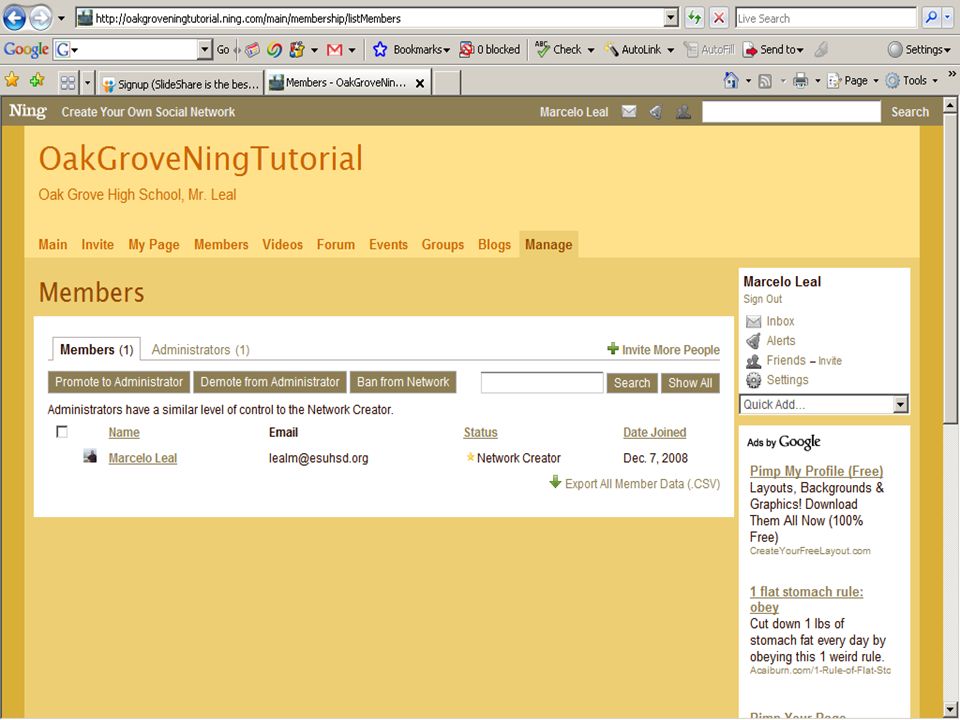The image size is (960, 720).
Task: Click the ABC spell Check icon
Action: click(542, 49)
